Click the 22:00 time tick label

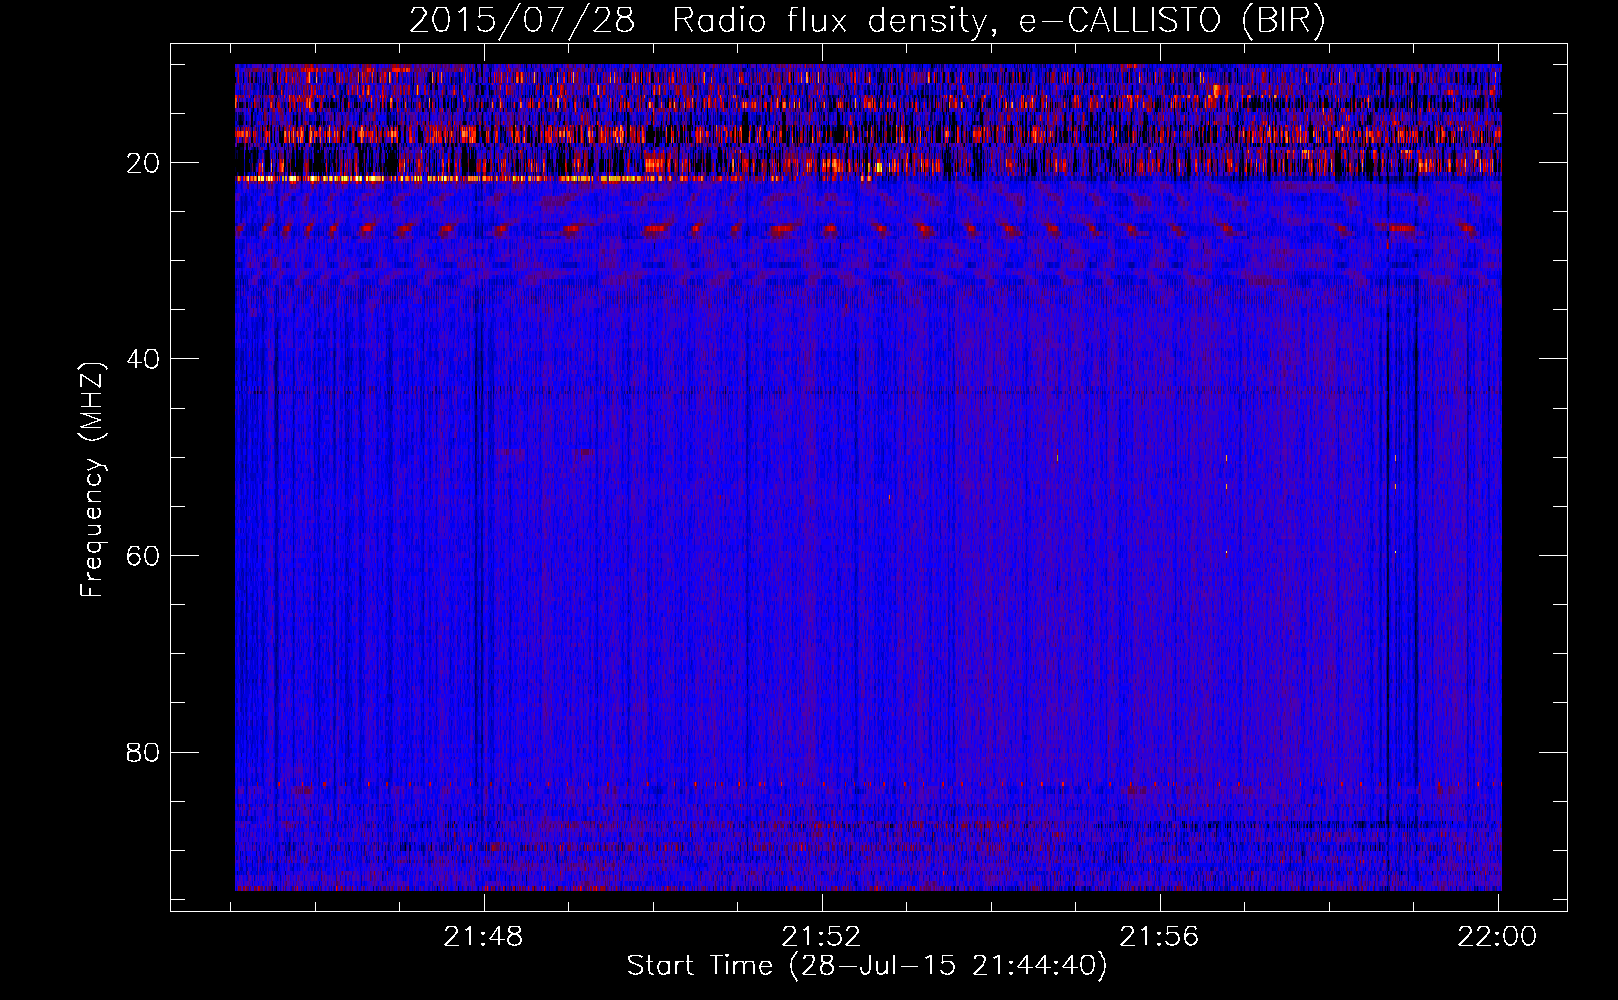1497,937
